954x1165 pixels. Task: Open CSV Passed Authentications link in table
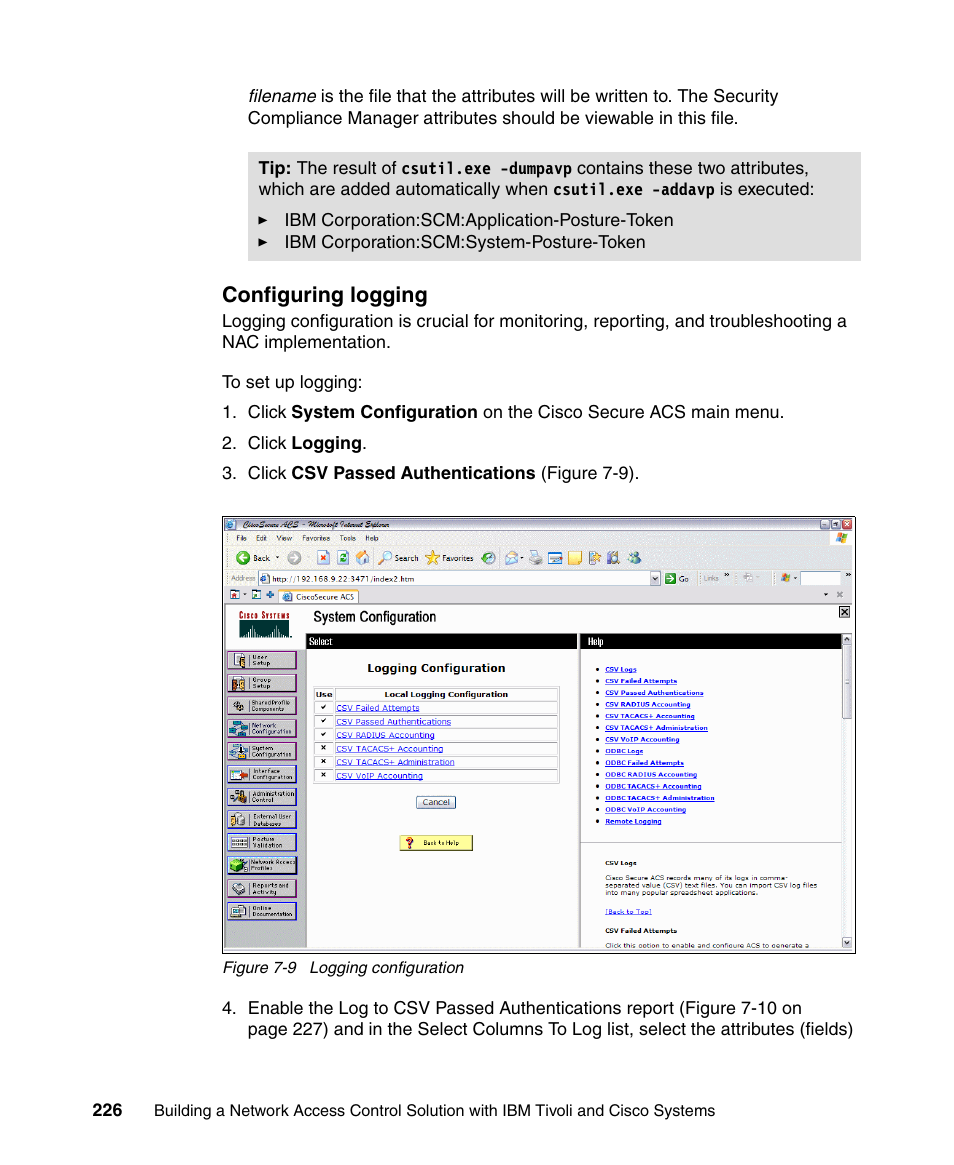tap(393, 721)
